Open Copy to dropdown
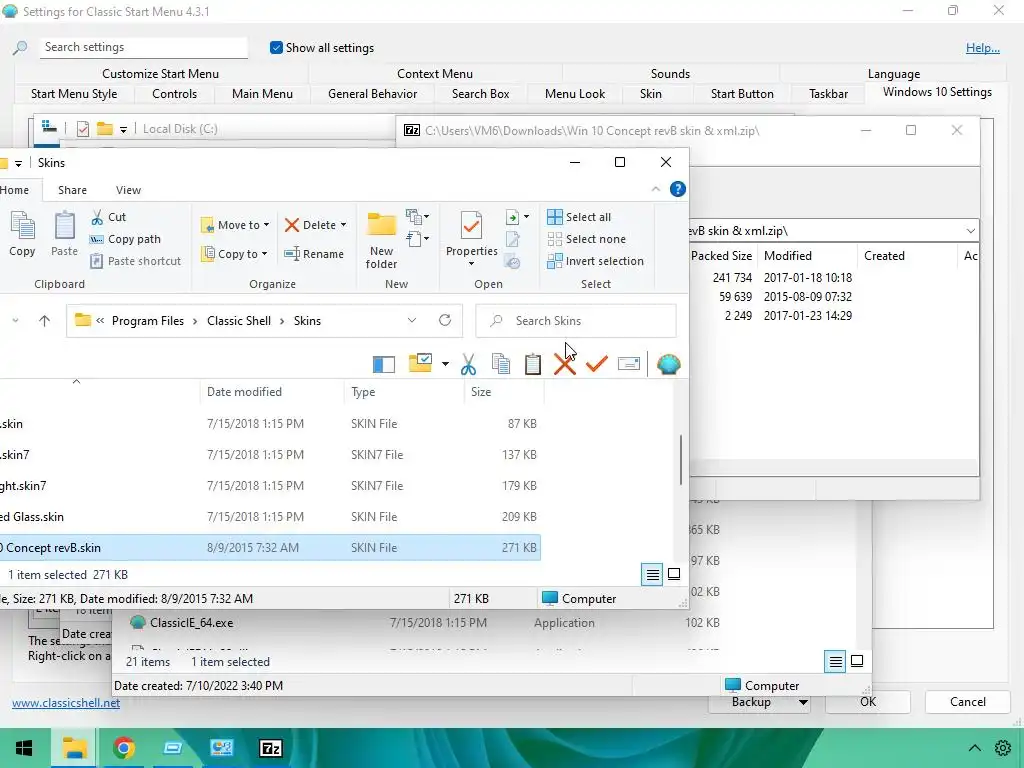 [x=235, y=254]
